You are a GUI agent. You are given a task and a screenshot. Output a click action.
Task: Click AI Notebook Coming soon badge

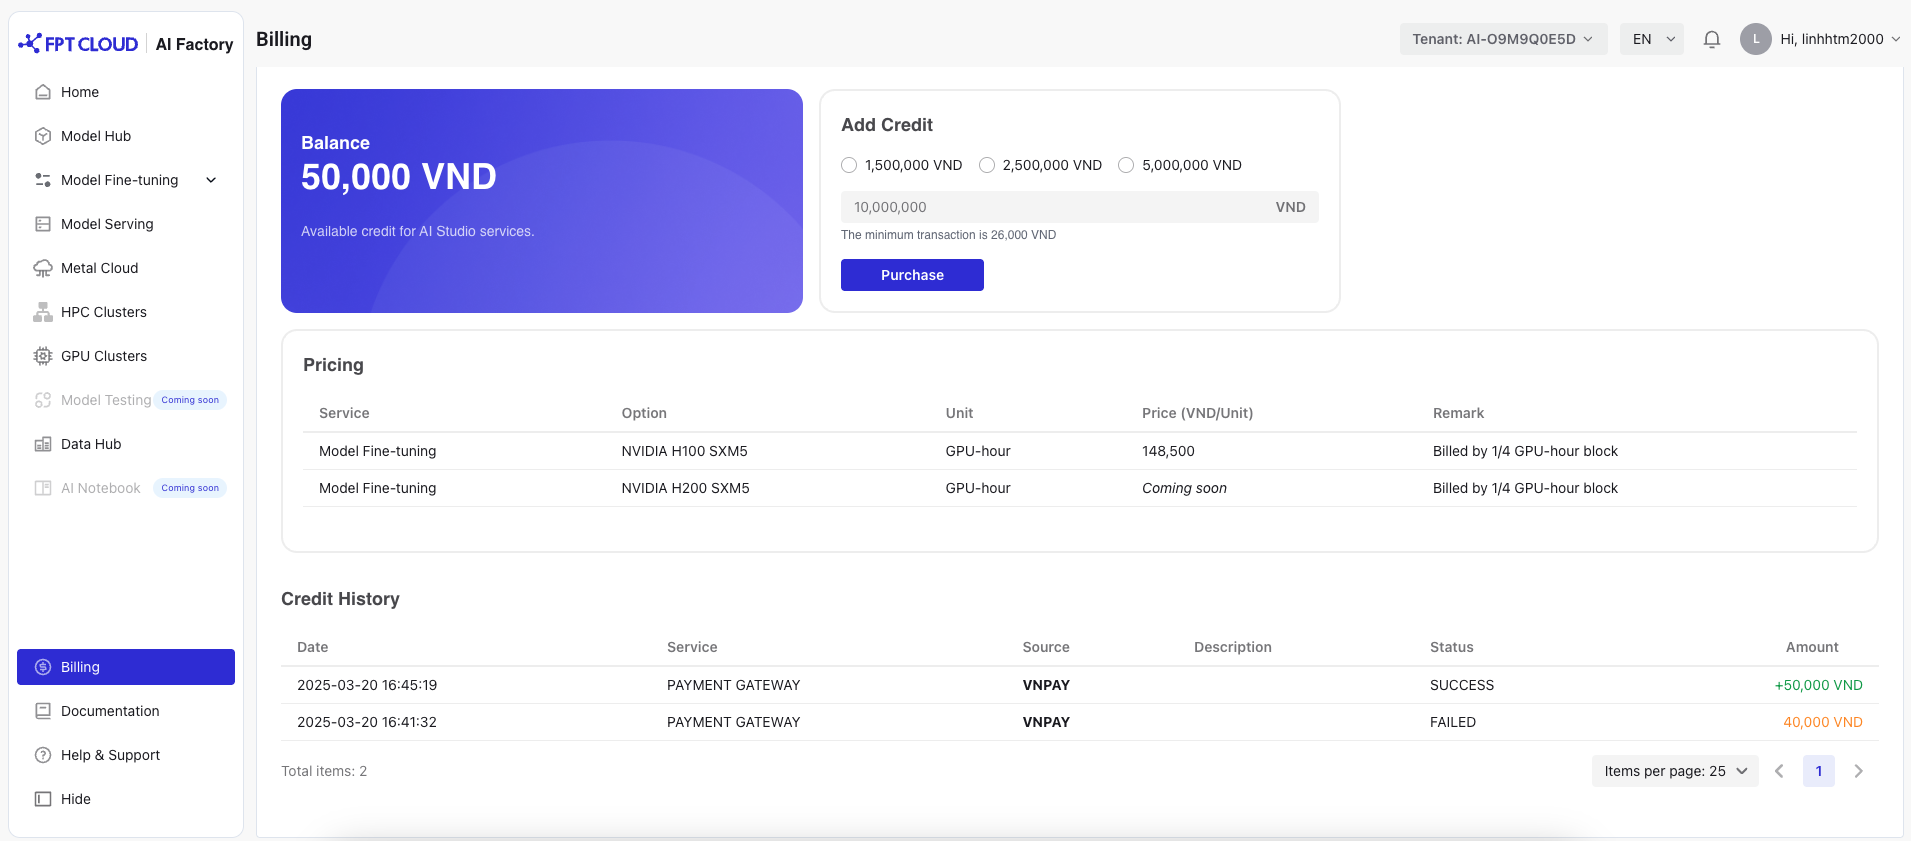(x=190, y=488)
